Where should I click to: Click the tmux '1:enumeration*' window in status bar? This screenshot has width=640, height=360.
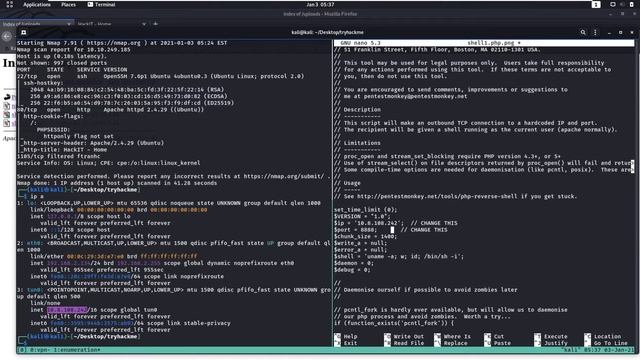pos(77,350)
